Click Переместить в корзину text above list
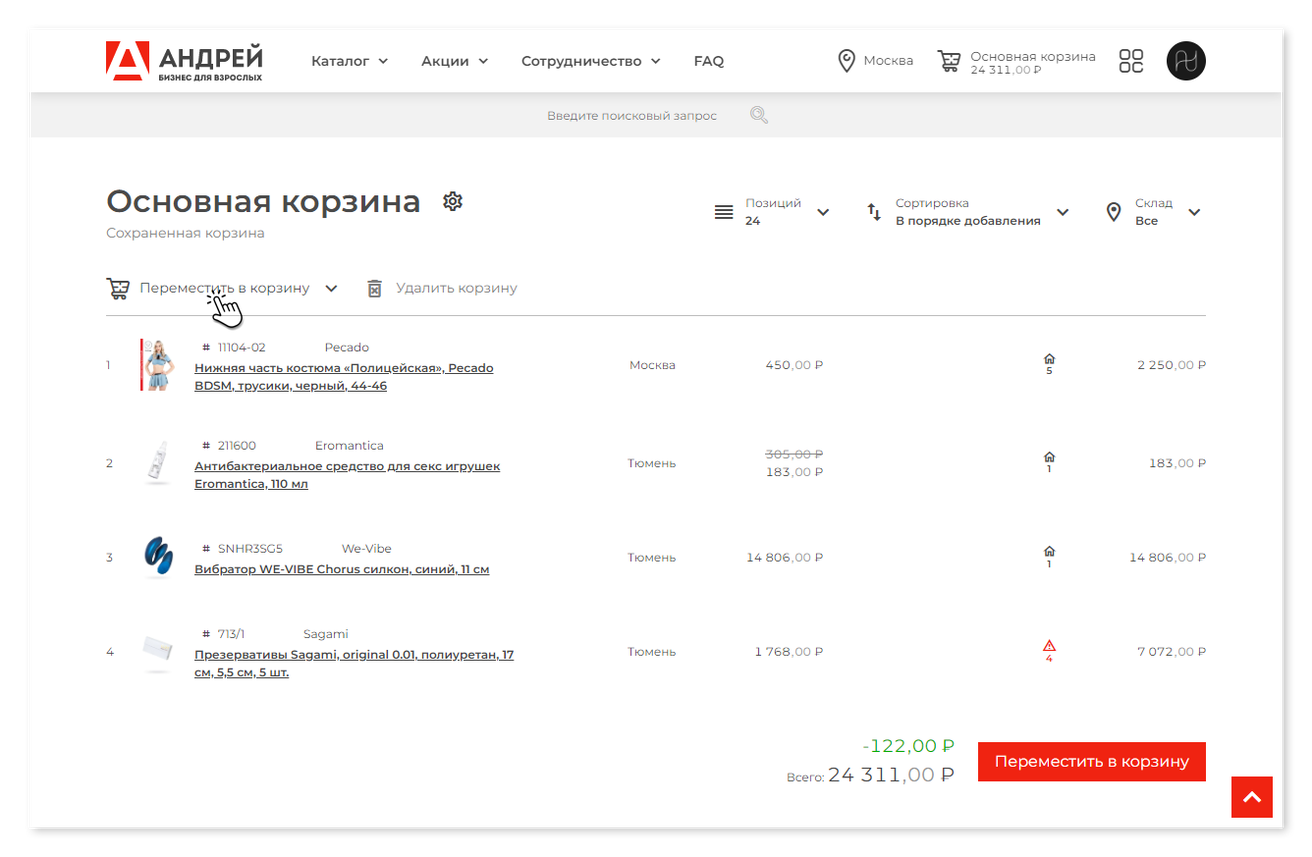Image resolution: width=1312 pixels, height=857 pixels. 225,288
